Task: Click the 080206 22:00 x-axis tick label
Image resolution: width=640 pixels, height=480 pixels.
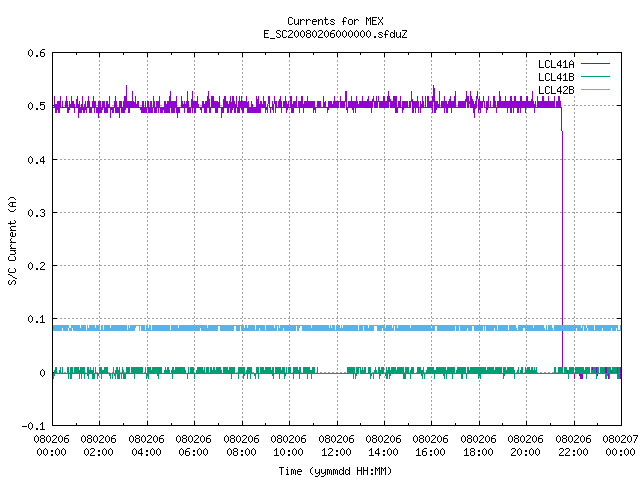Action: [x=573, y=446]
